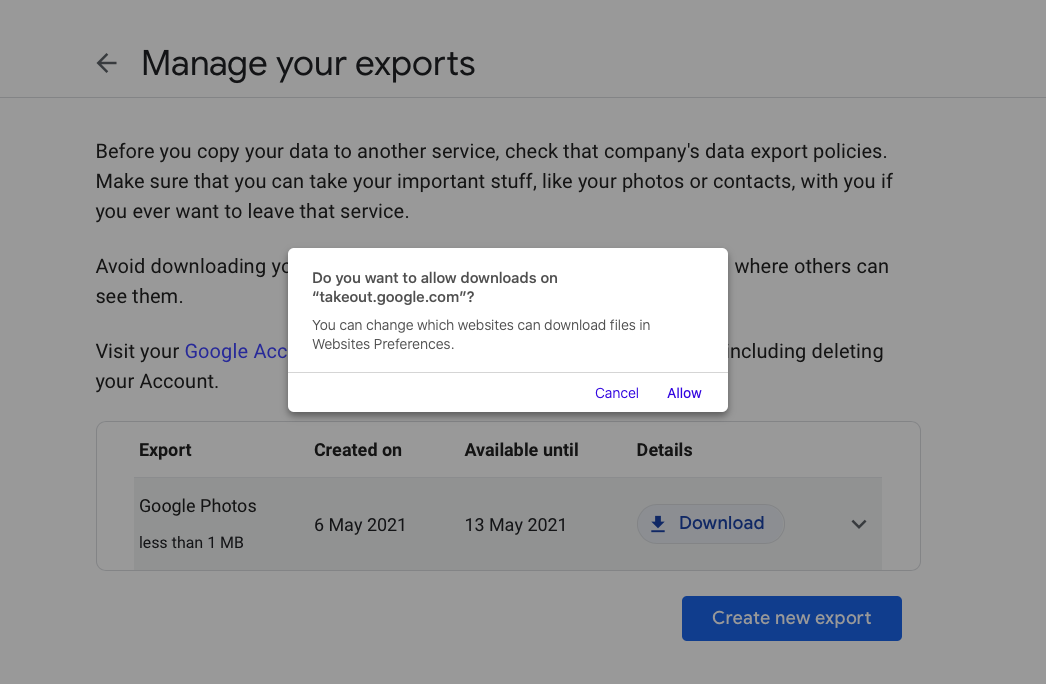This screenshot has width=1046, height=684.
Task: Expand the Google Photos export details chevron
Action: [858, 524]
